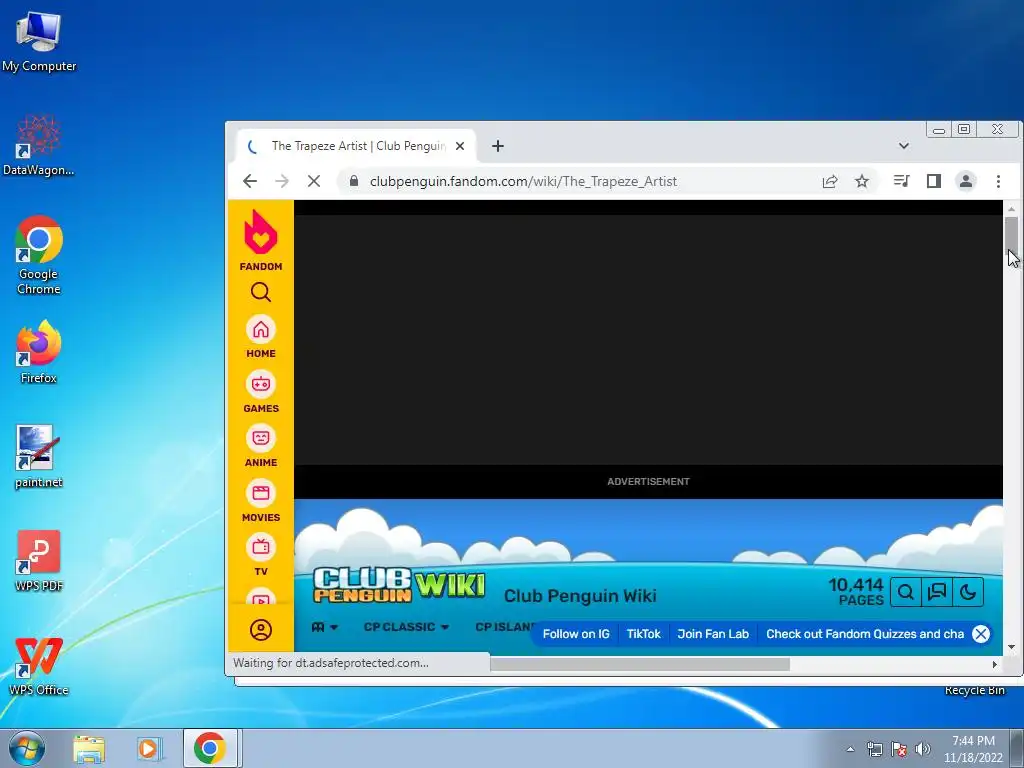Click vertical scrollbar down arrow
Screen dimensions: 1024x768
1011,647
